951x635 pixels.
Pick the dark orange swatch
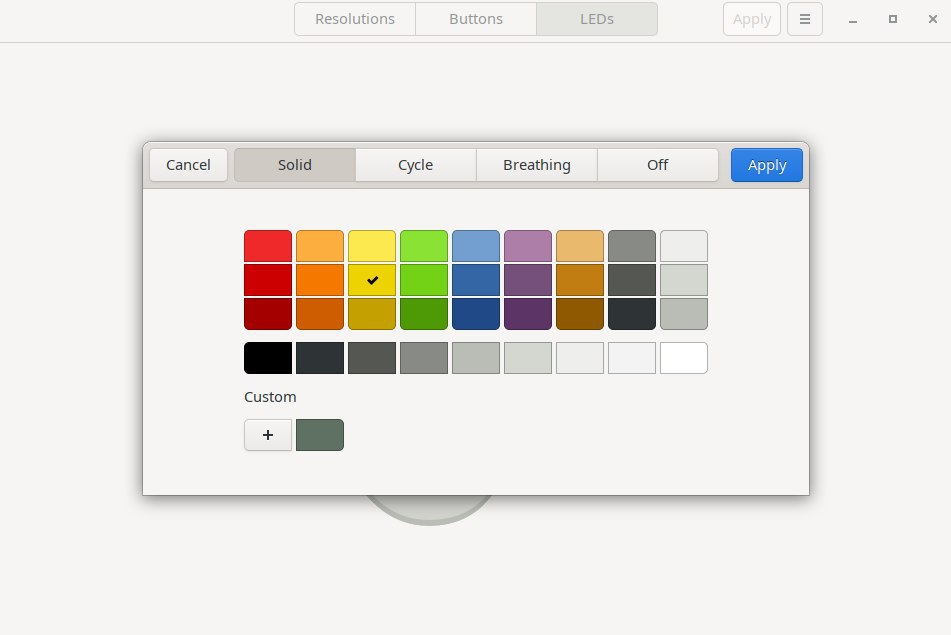coord(320,314)
